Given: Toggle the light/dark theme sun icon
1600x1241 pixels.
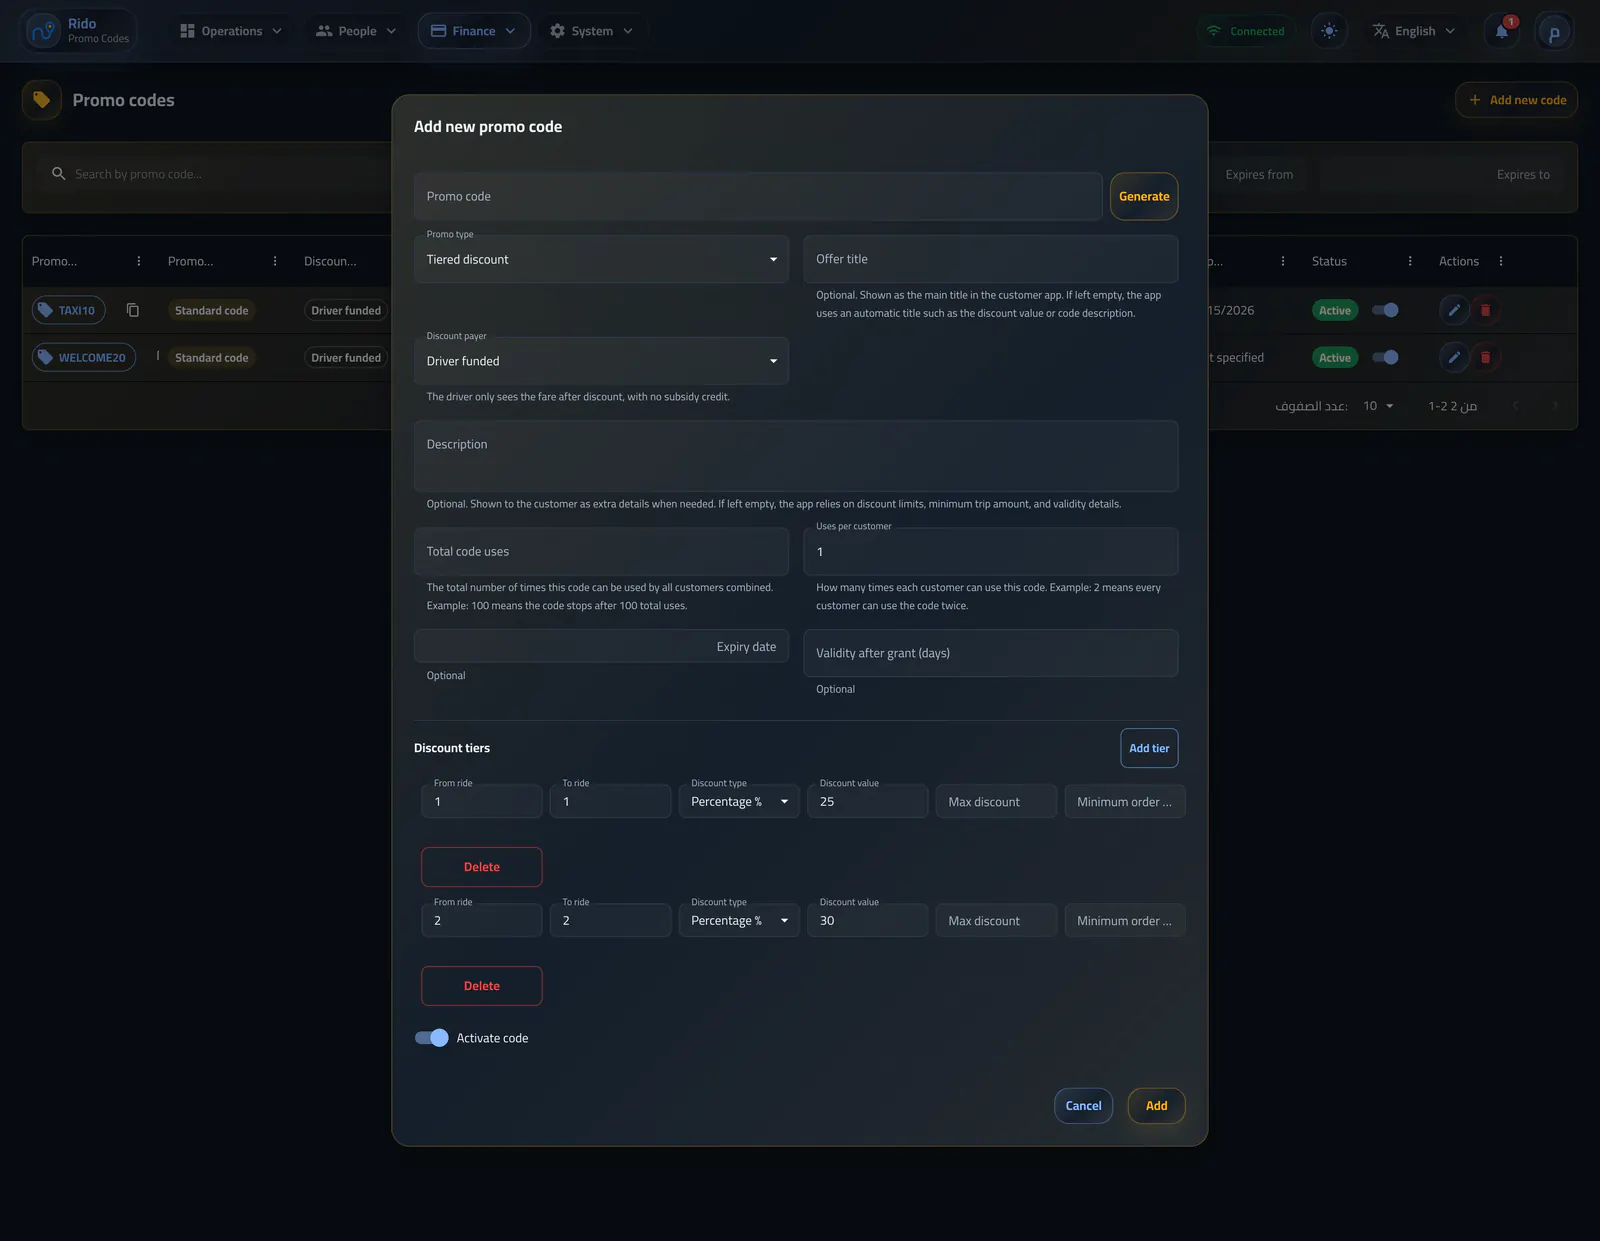Looking at the screenshot, I should click(x=1329, y=31).
